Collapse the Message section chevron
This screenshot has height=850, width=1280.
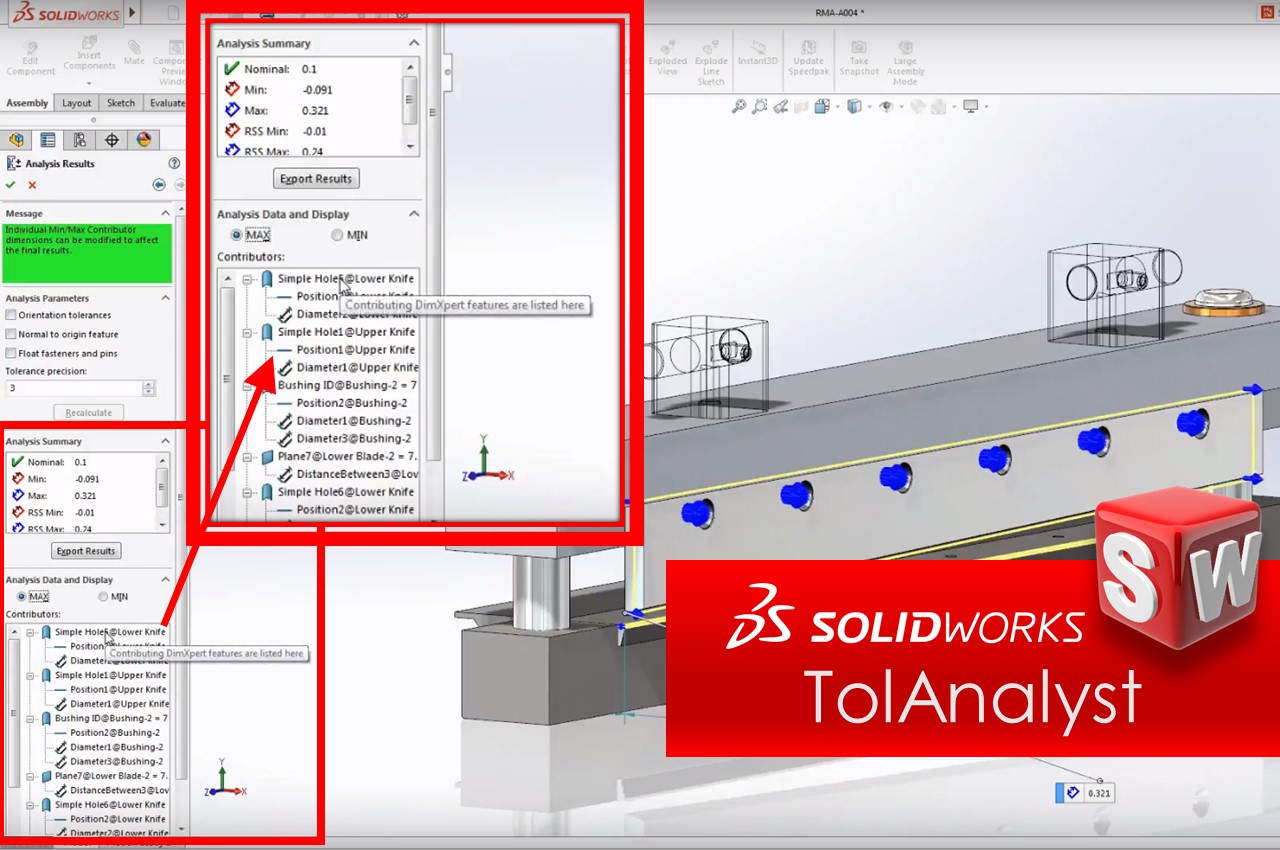[165, 213]
